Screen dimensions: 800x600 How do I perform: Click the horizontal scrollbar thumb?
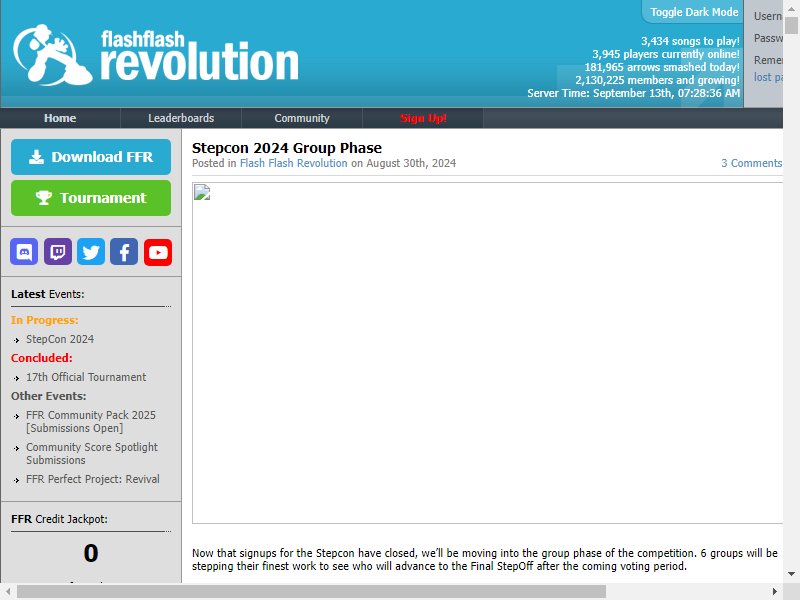coord(311,591)
